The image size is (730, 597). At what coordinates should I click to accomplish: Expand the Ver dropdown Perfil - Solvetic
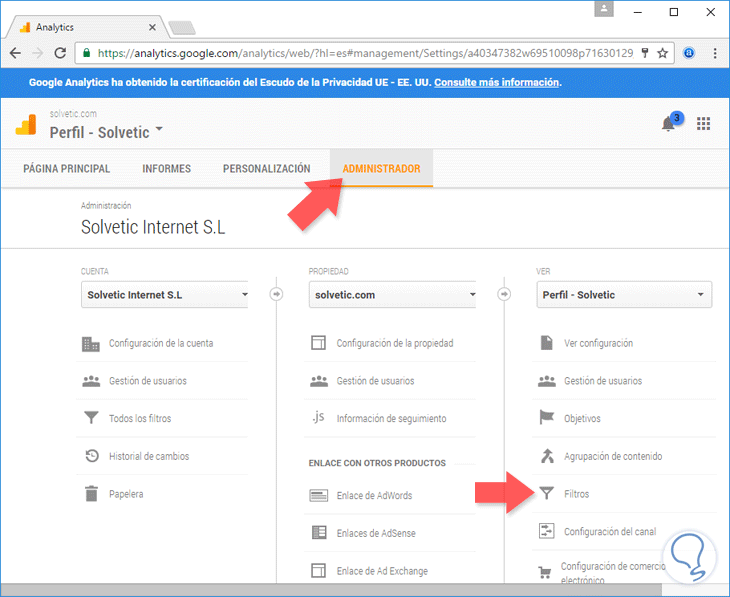(x=624, y=295)
